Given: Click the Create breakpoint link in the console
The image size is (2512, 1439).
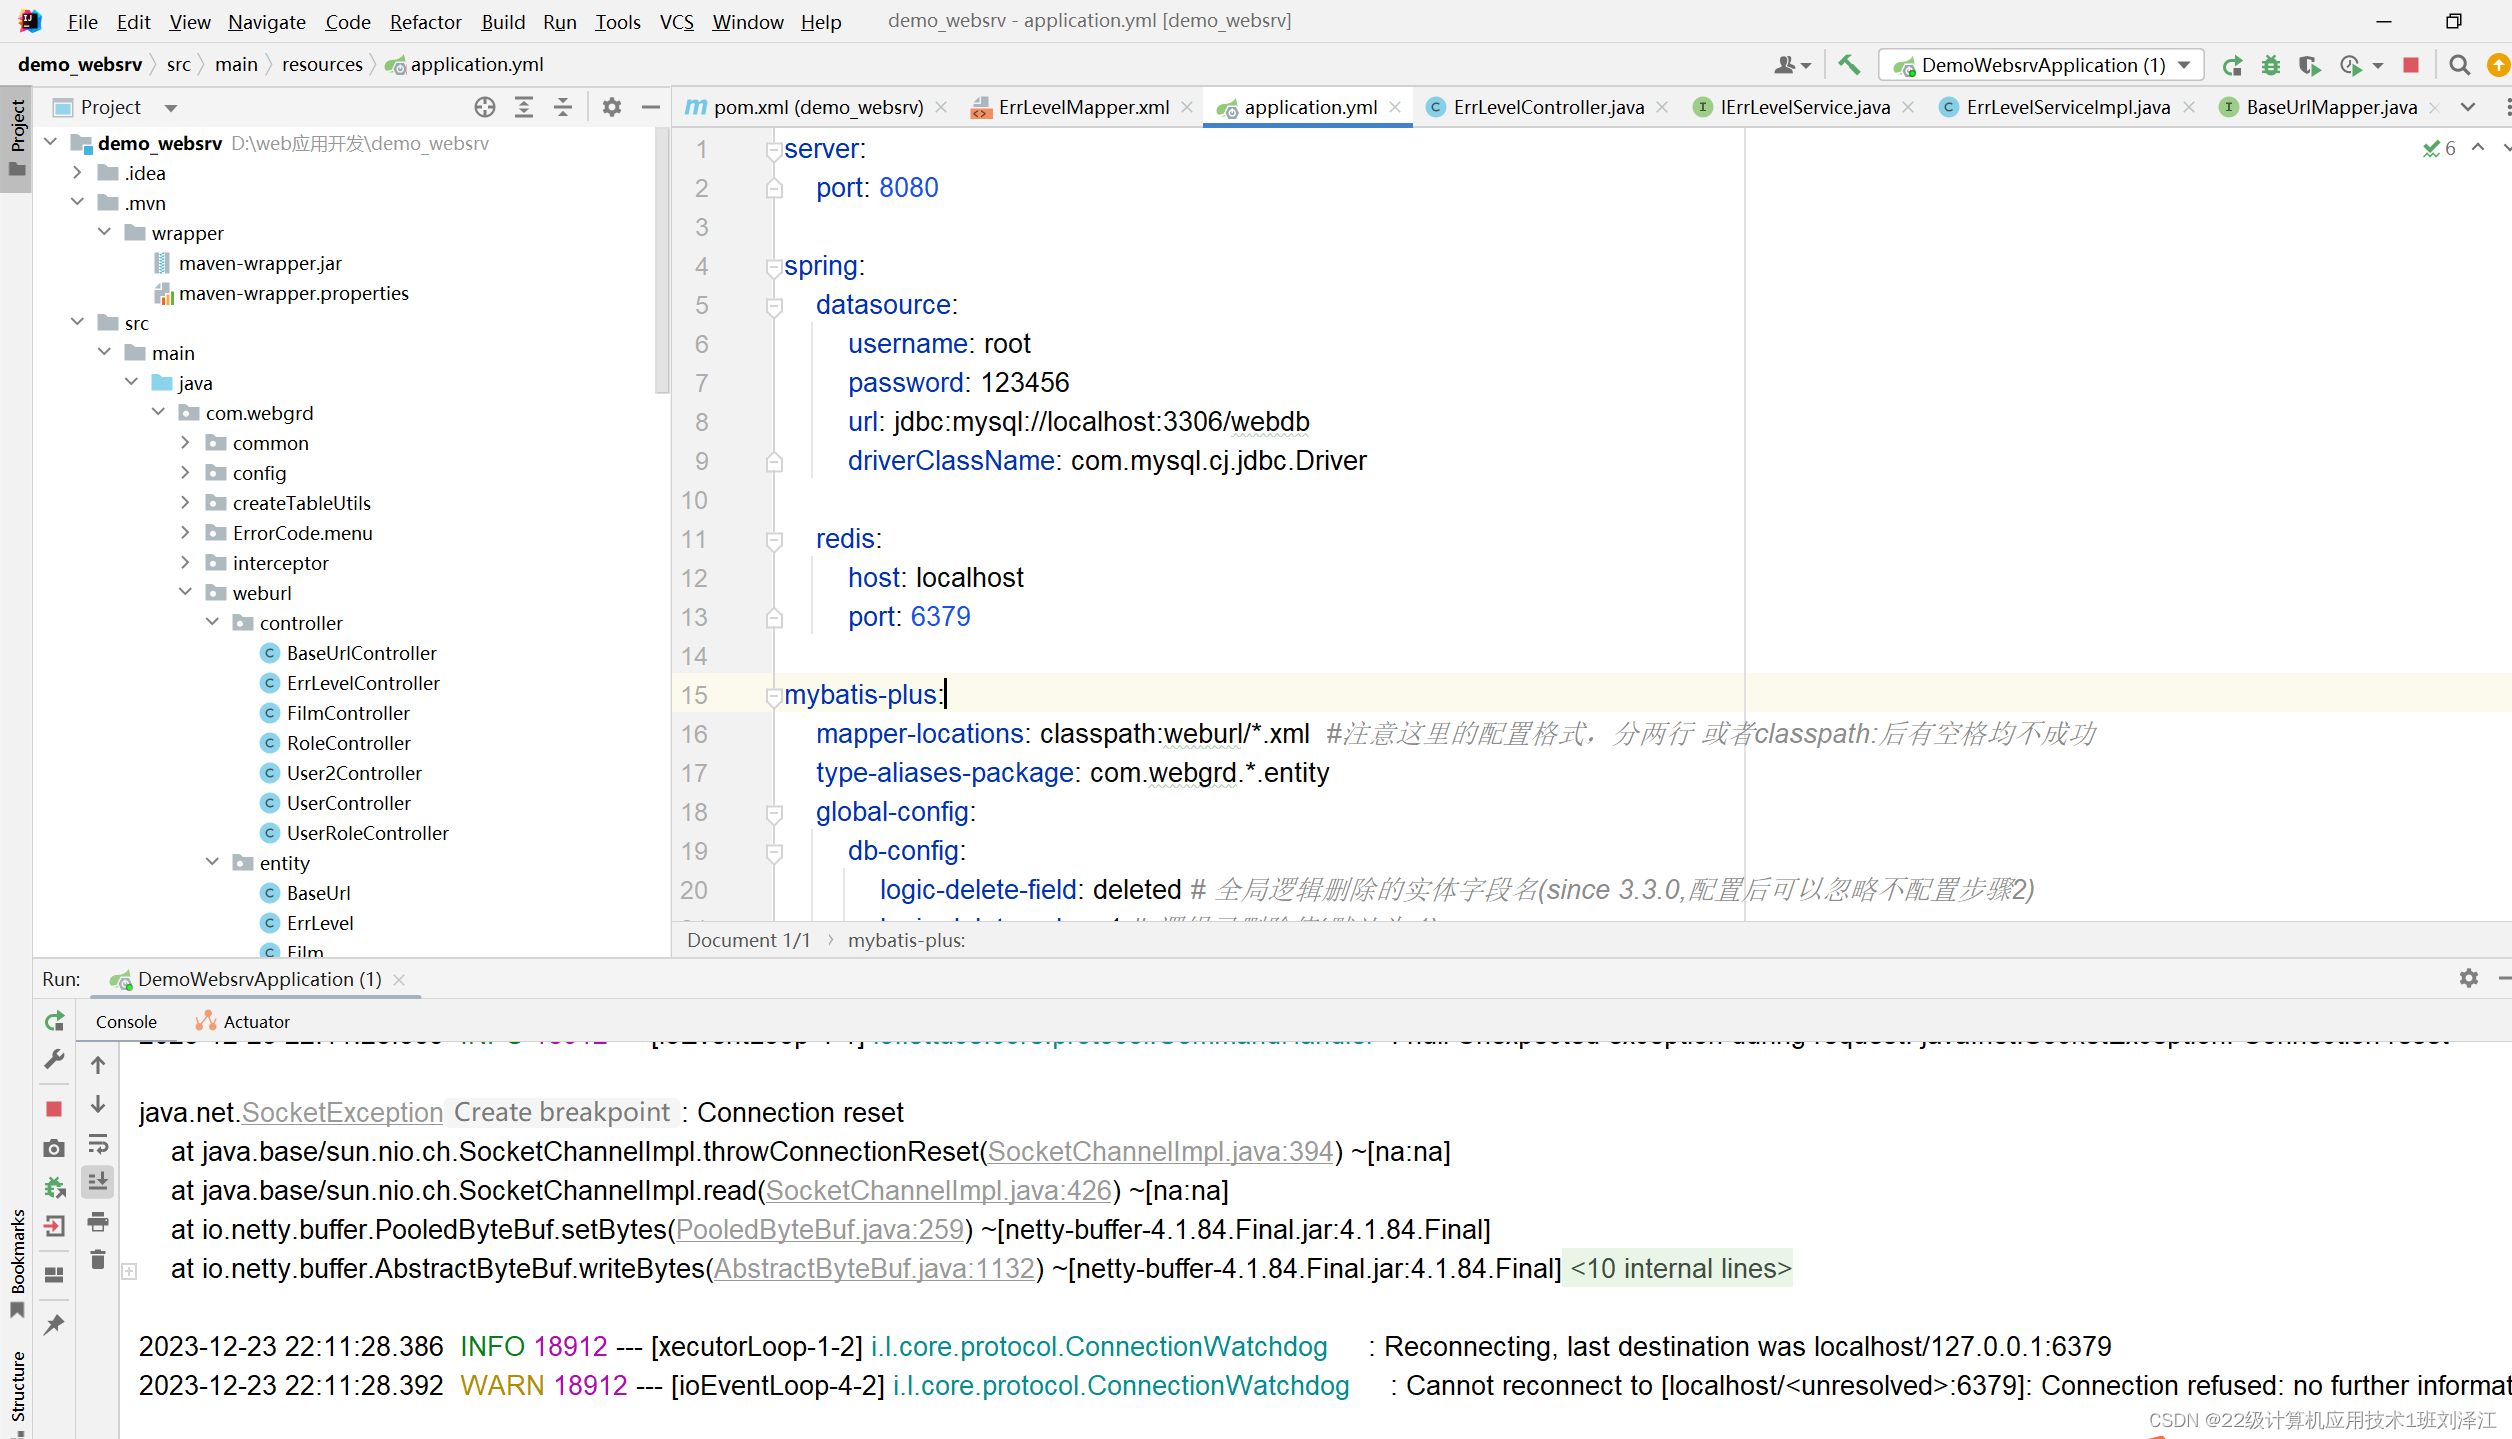Looking at the screenshot, I should (561, 1112).
